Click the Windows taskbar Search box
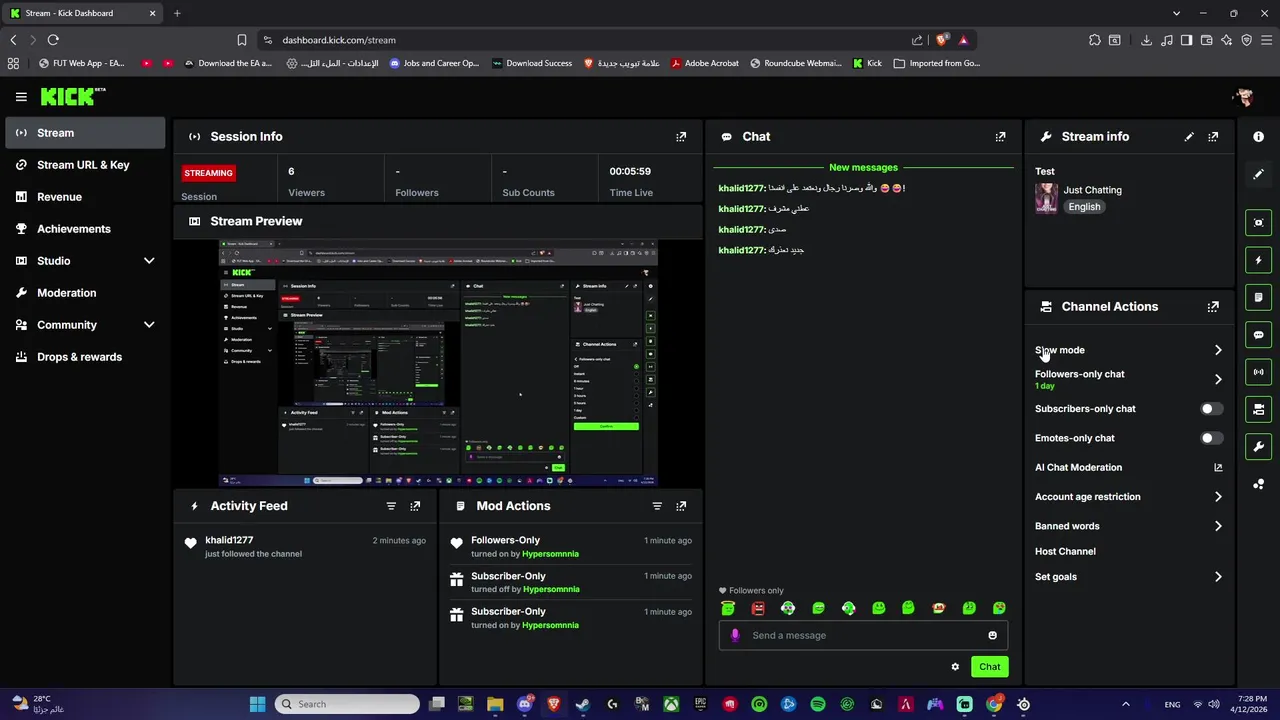This screenshot has height=720, width=1280. coord(347,704)
